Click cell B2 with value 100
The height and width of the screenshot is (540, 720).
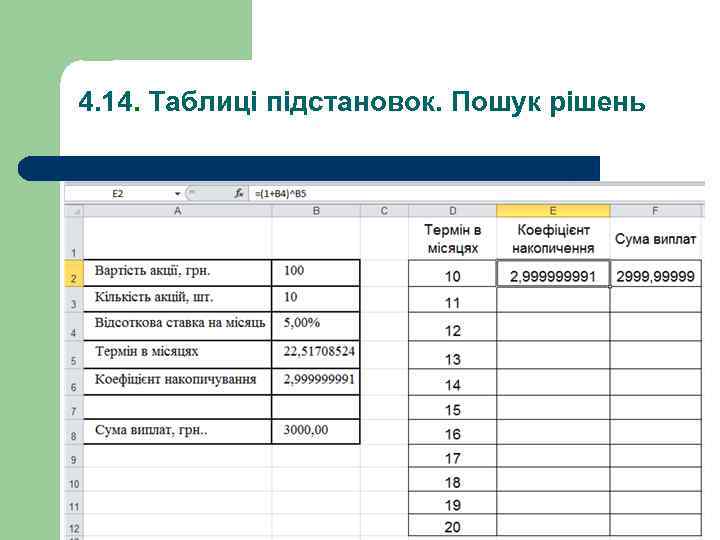316,273
